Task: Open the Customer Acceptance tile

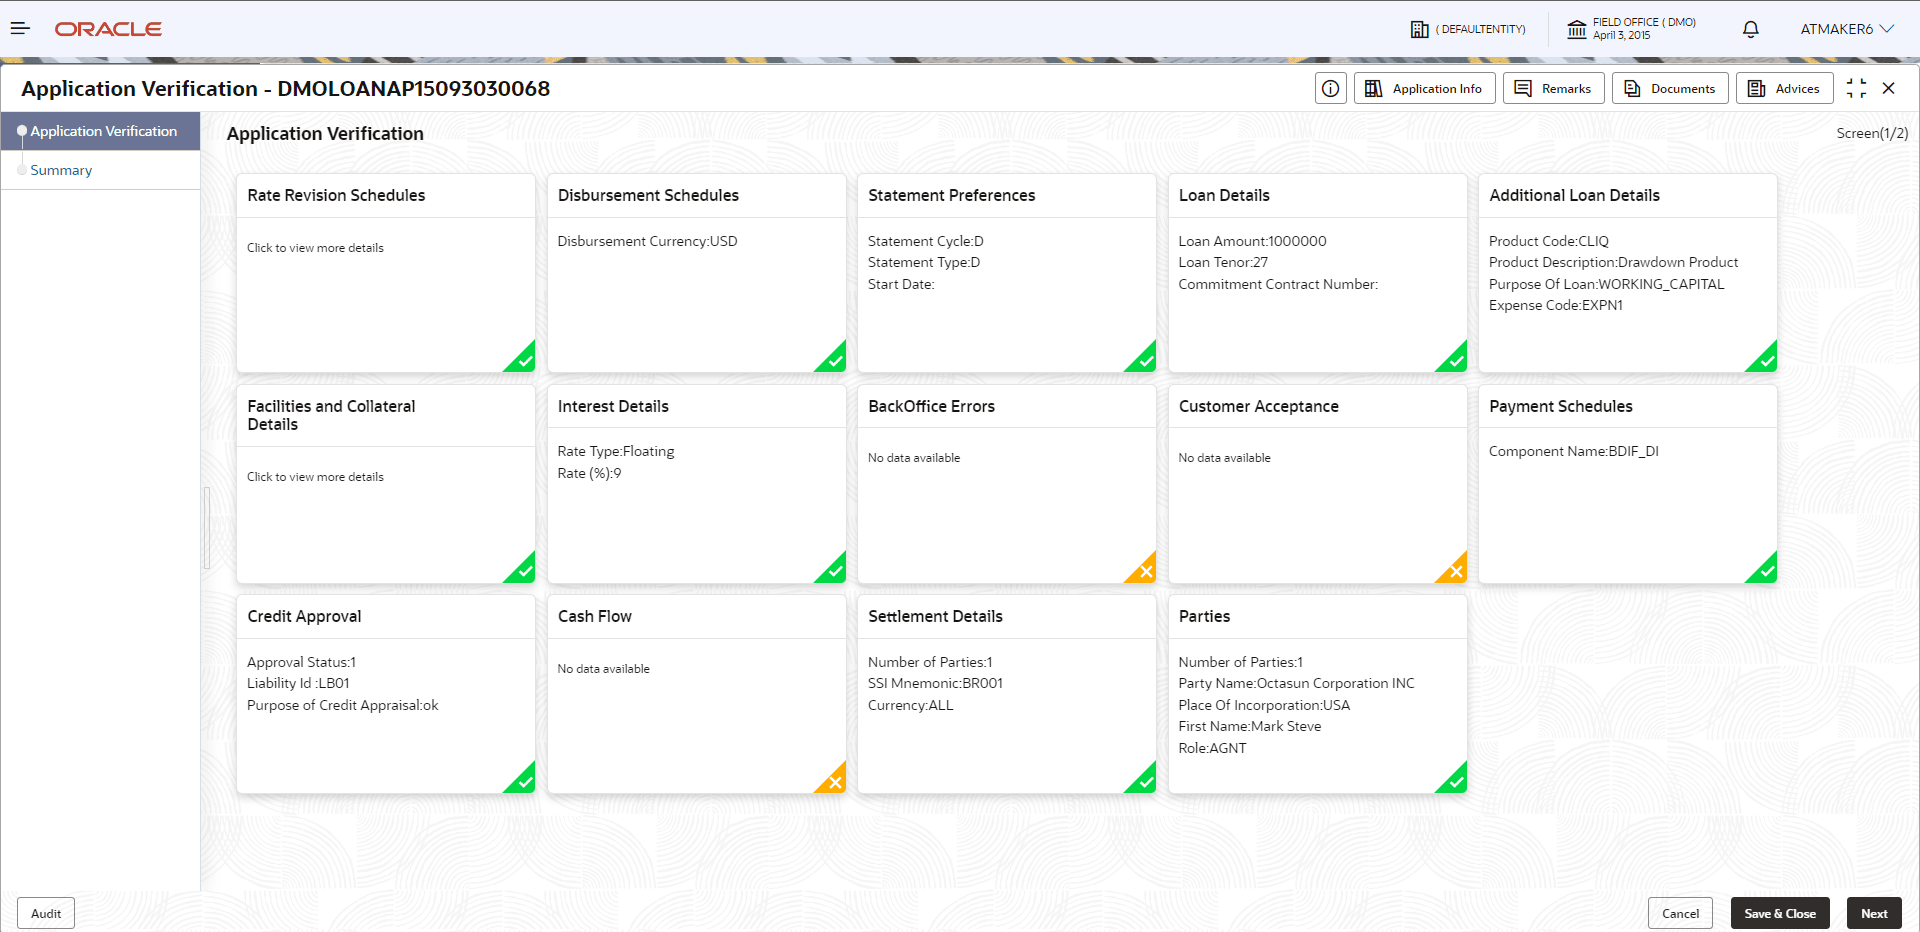Action: [x=1317, y=484]
